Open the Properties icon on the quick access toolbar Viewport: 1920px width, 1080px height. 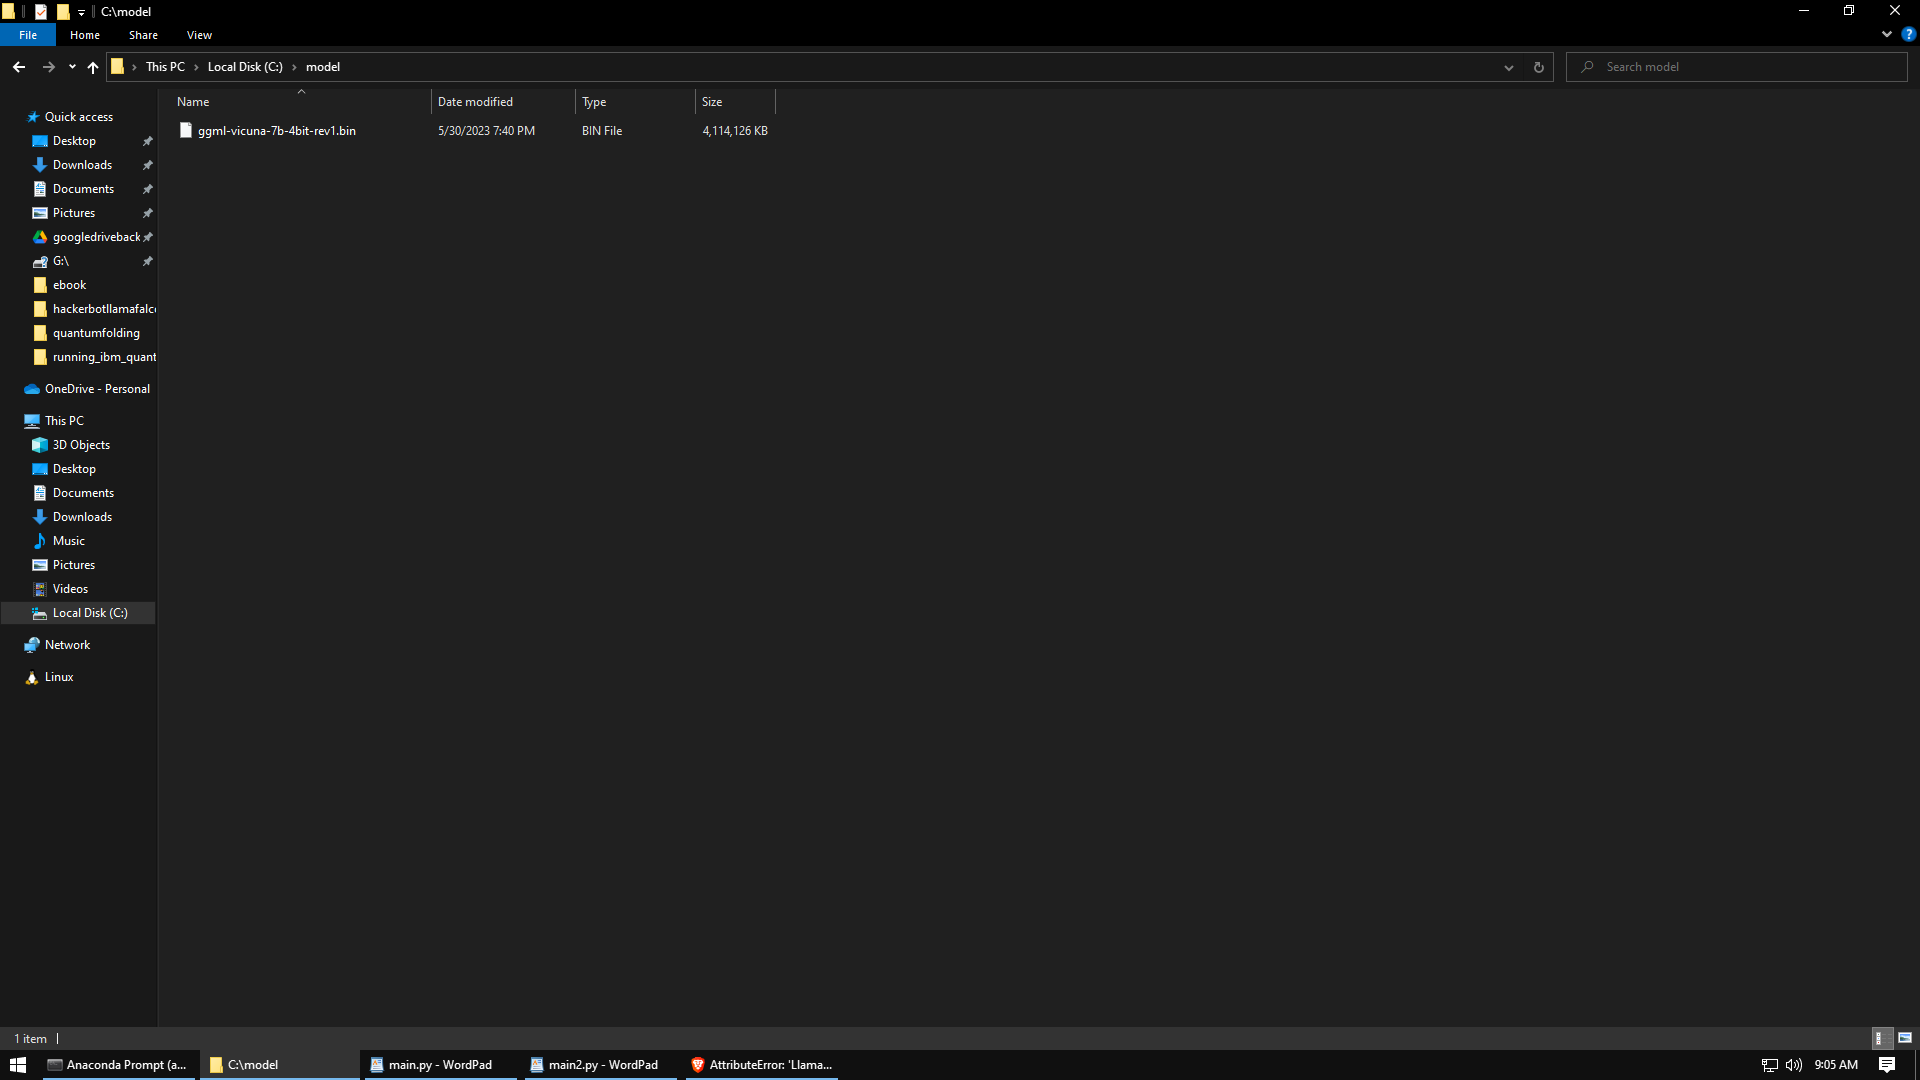point(40,11)
